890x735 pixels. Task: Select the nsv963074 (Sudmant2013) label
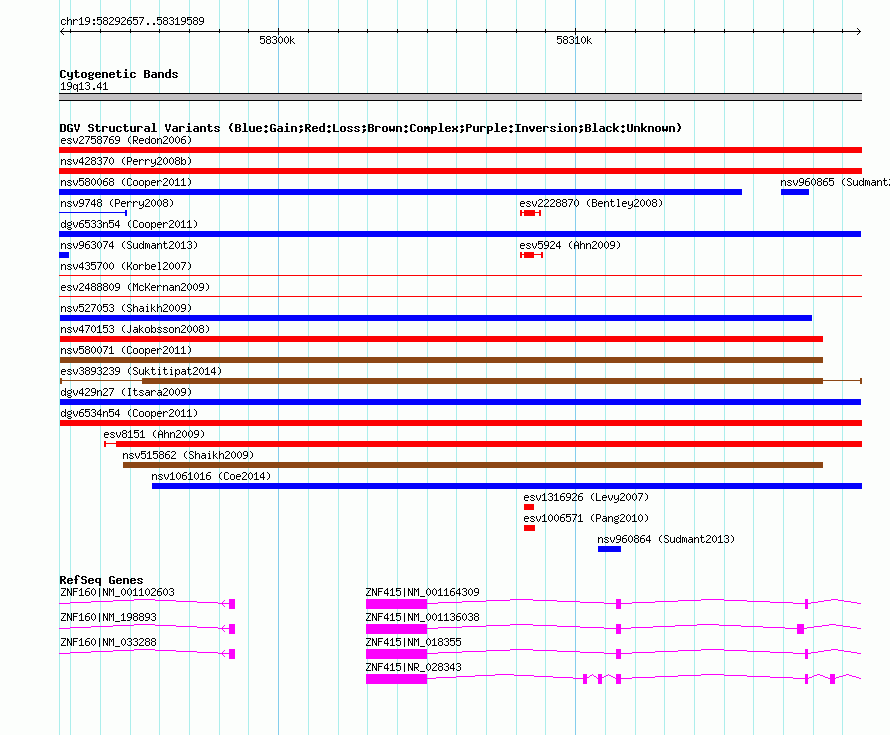click(129, 245)
